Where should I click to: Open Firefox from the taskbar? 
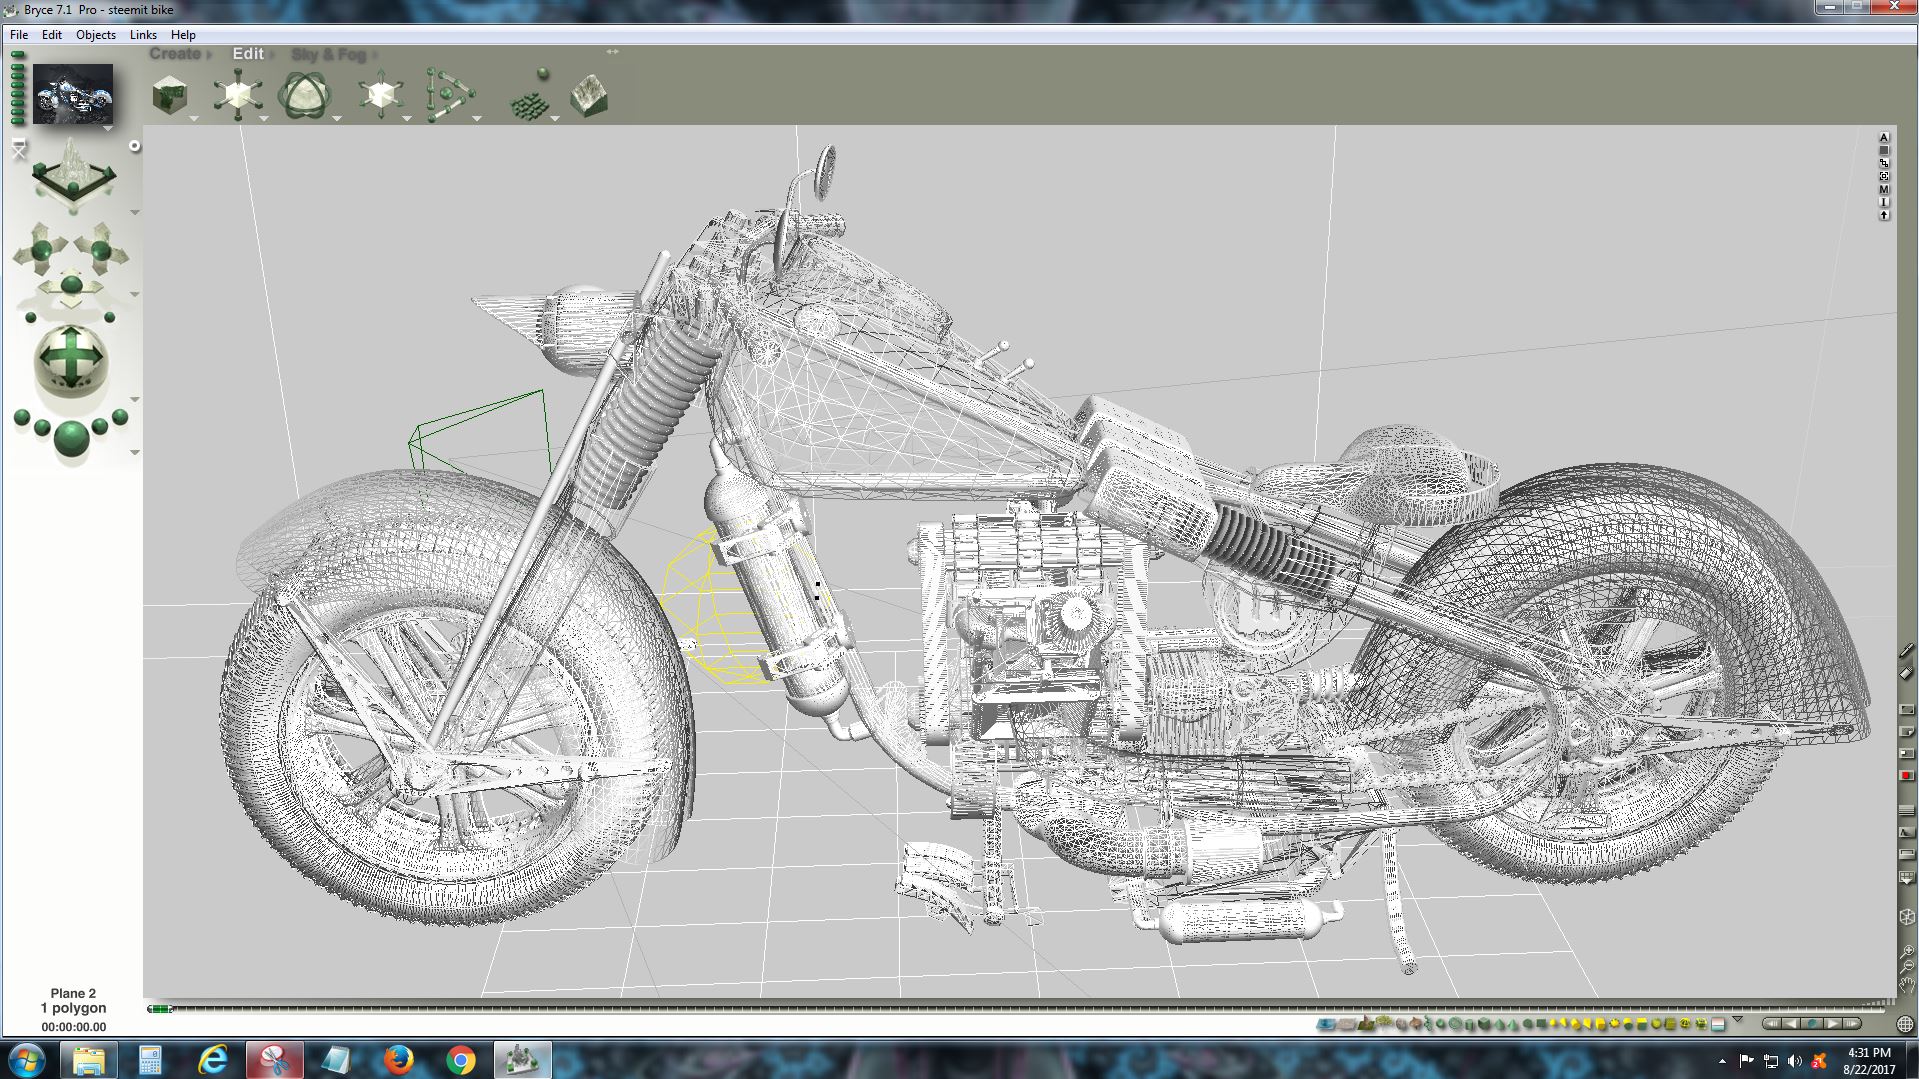click(x=398, y=1059)
